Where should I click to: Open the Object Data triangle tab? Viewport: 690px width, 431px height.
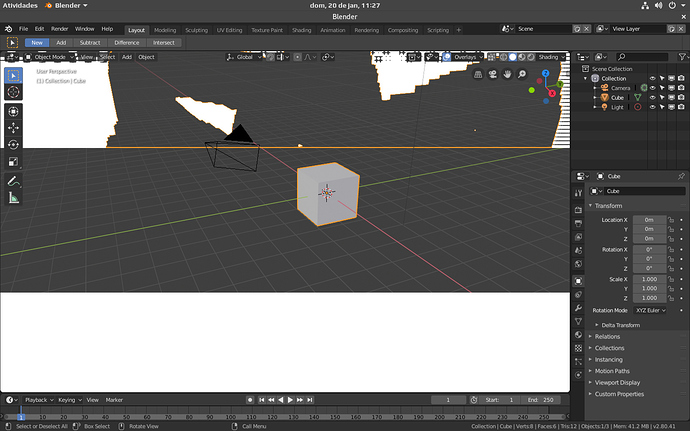(x=579, y=321)
